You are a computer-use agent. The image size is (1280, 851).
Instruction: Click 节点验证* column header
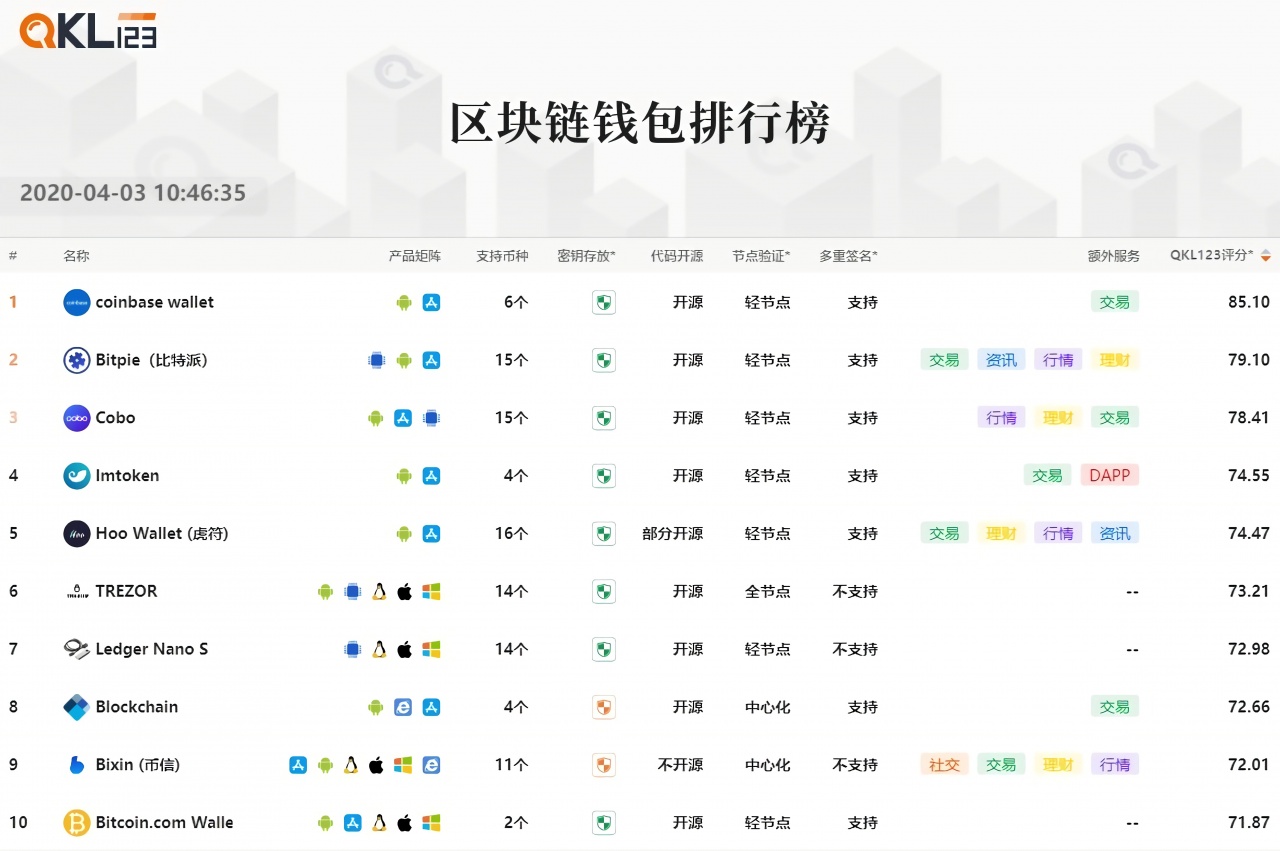pos(761,256)
